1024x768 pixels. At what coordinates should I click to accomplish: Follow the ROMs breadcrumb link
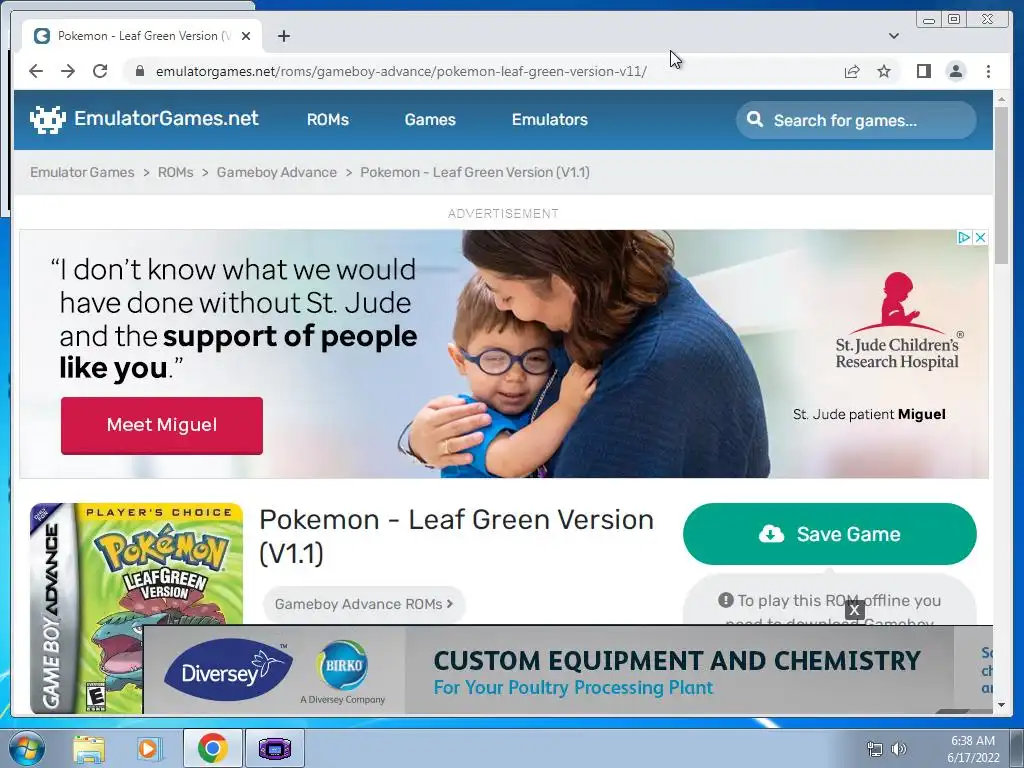tap(176, 172)
